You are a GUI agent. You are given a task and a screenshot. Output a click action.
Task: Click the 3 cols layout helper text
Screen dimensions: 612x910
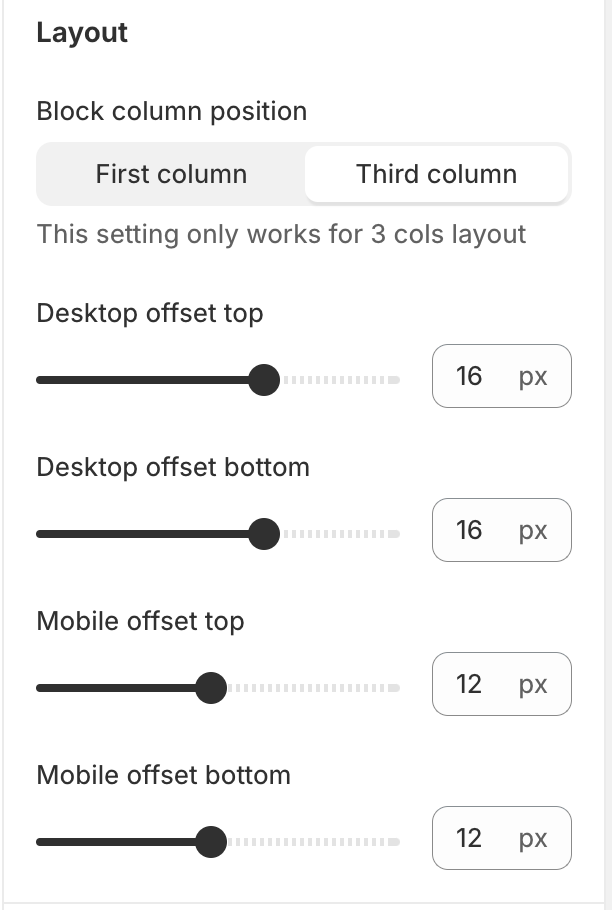pos(281,235)
